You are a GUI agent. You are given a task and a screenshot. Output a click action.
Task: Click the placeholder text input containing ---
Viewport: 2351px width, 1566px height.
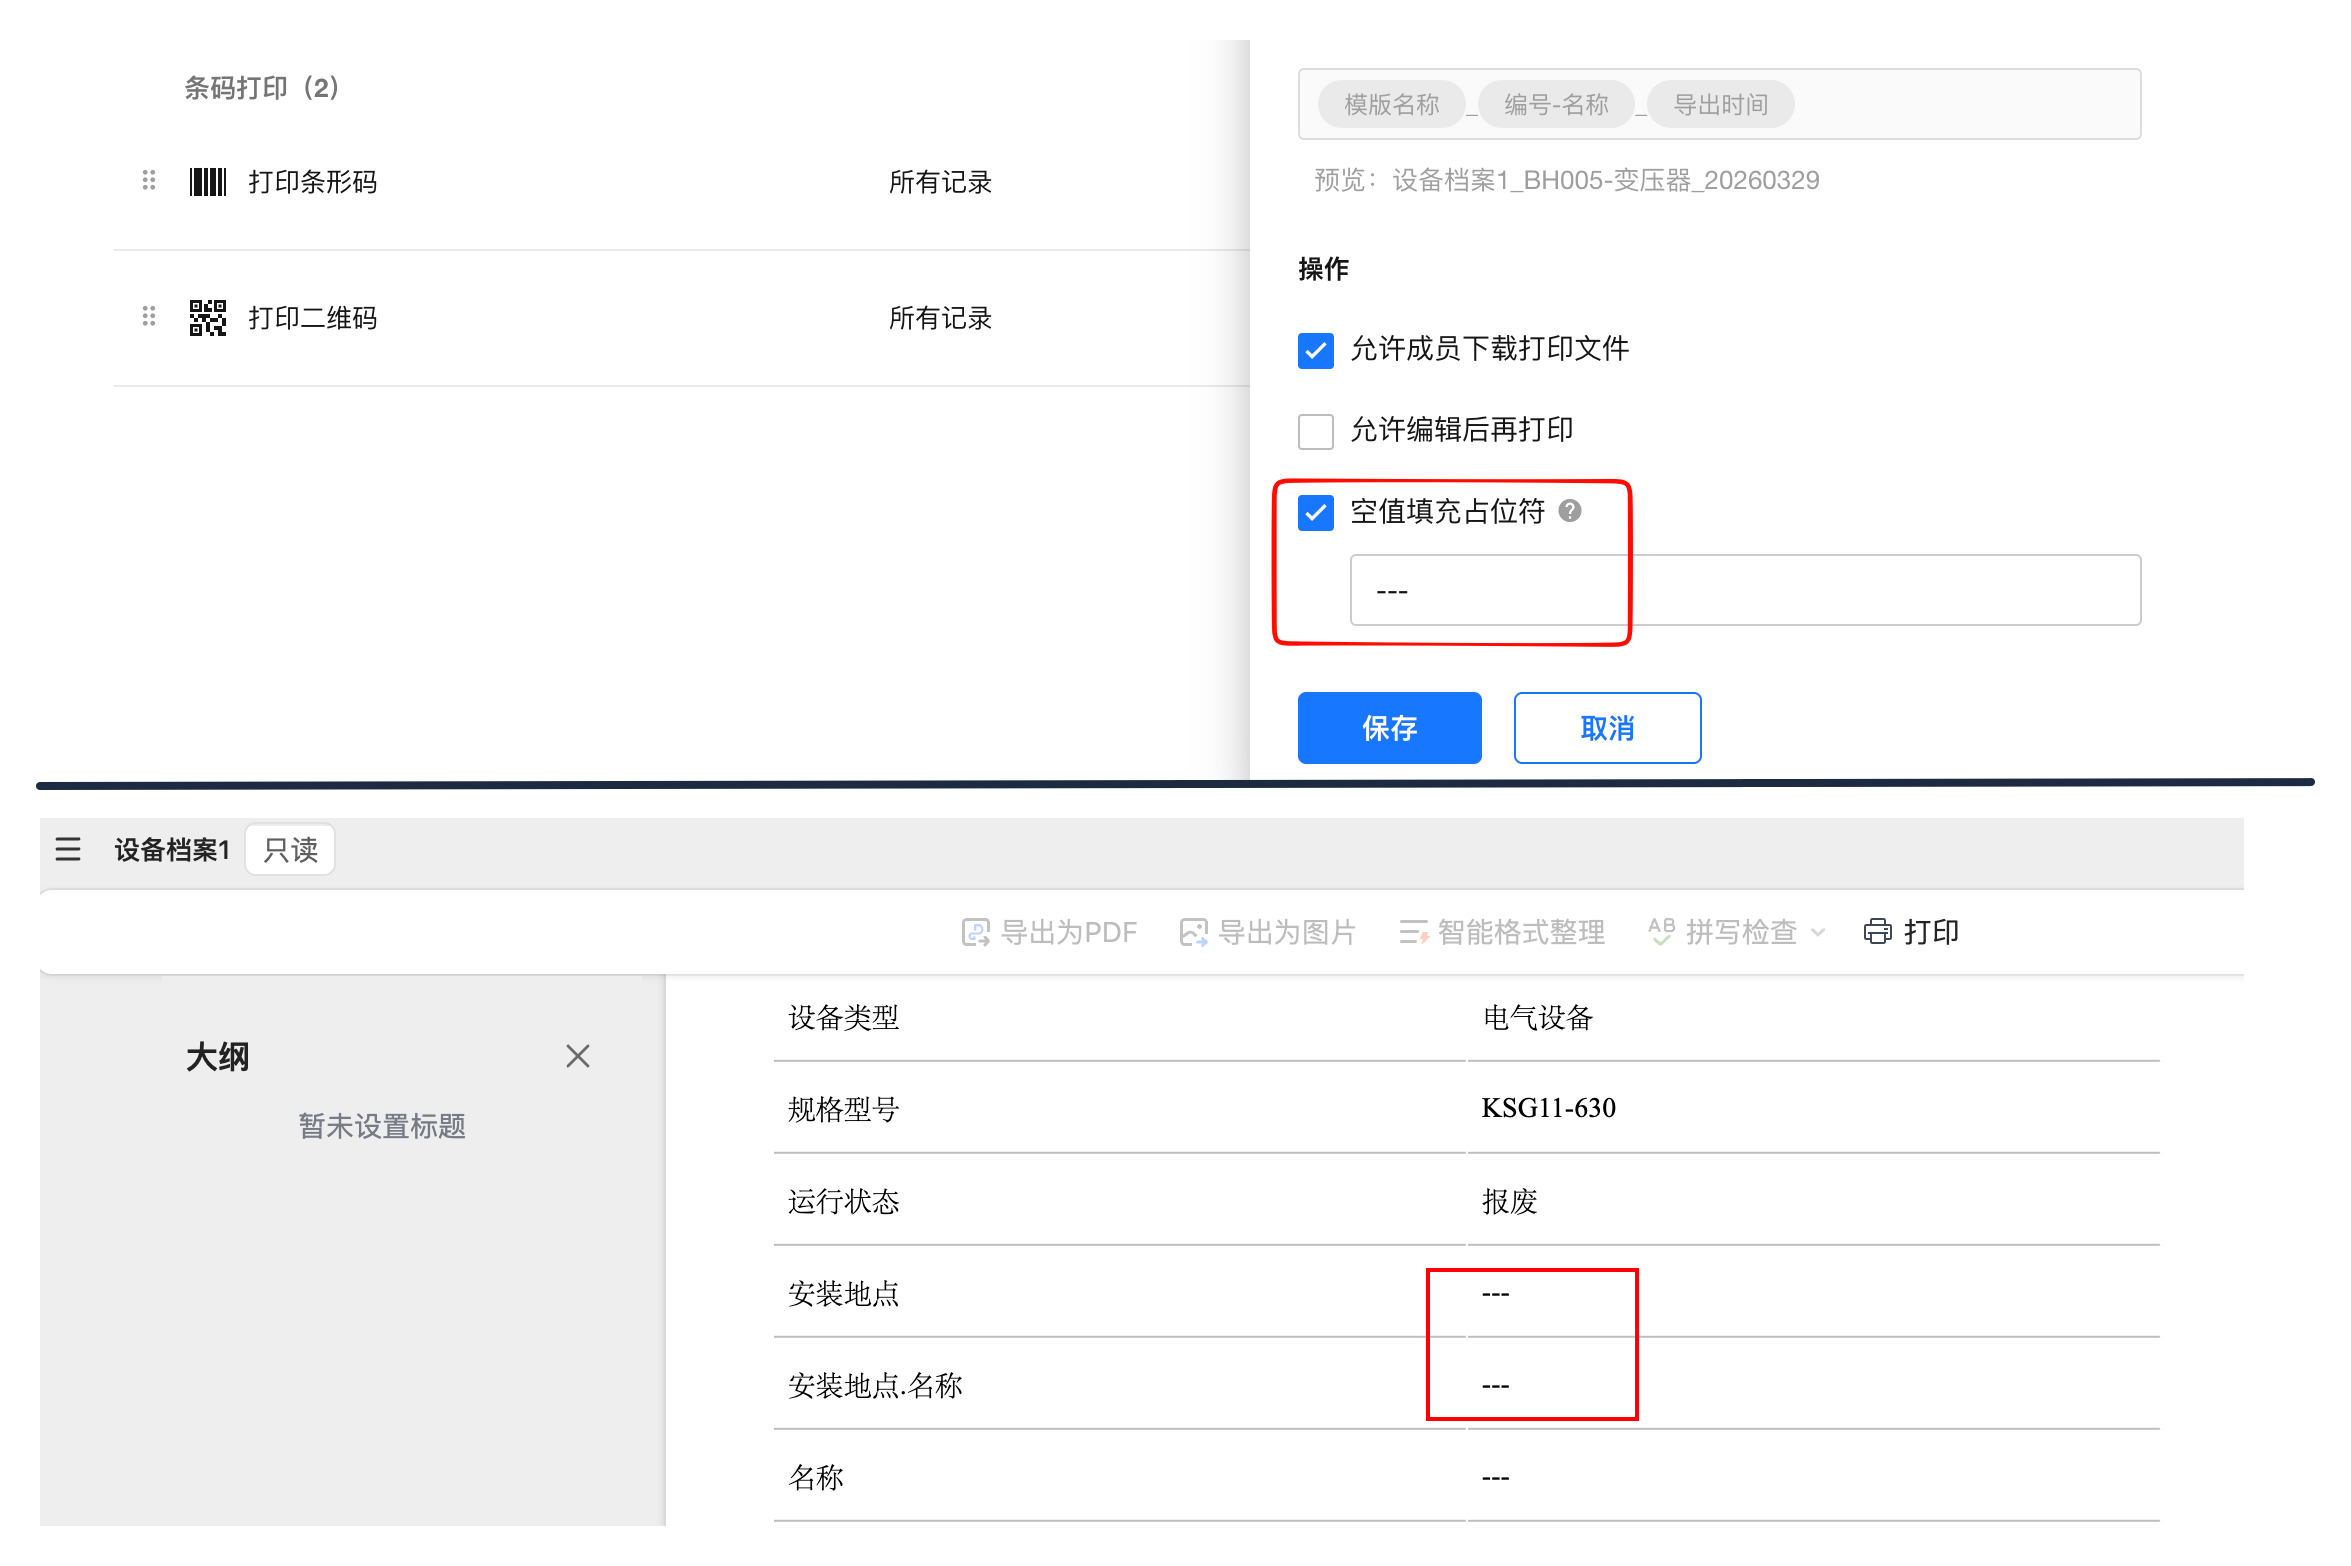[1744, 590]
